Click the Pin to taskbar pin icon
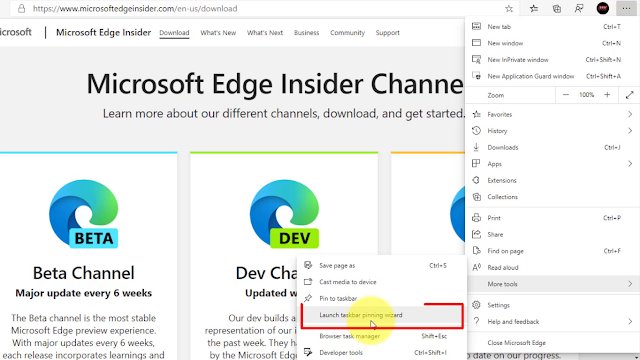Viewport: 640px width, 360px height. point(308,298)
